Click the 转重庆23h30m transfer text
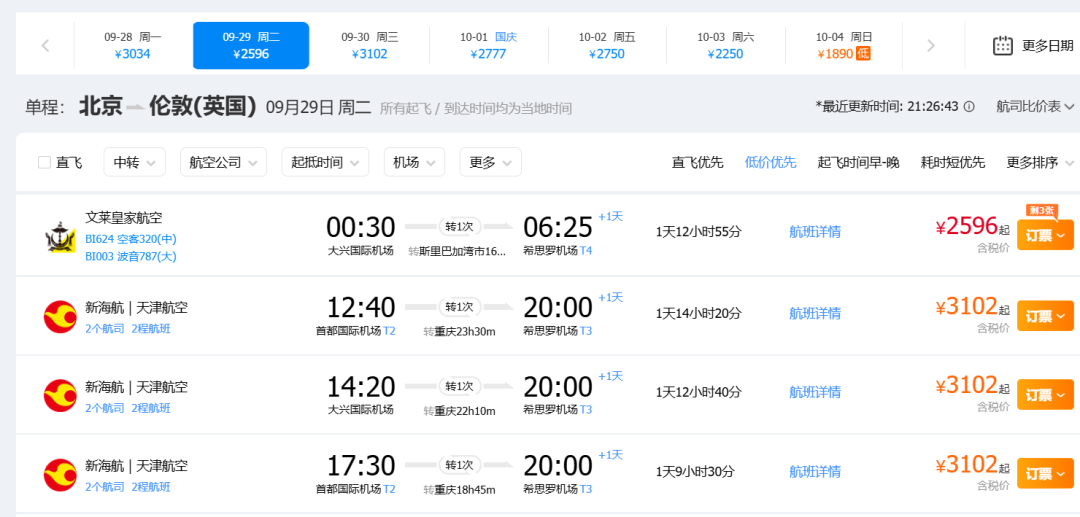 (x=459, y=332)
